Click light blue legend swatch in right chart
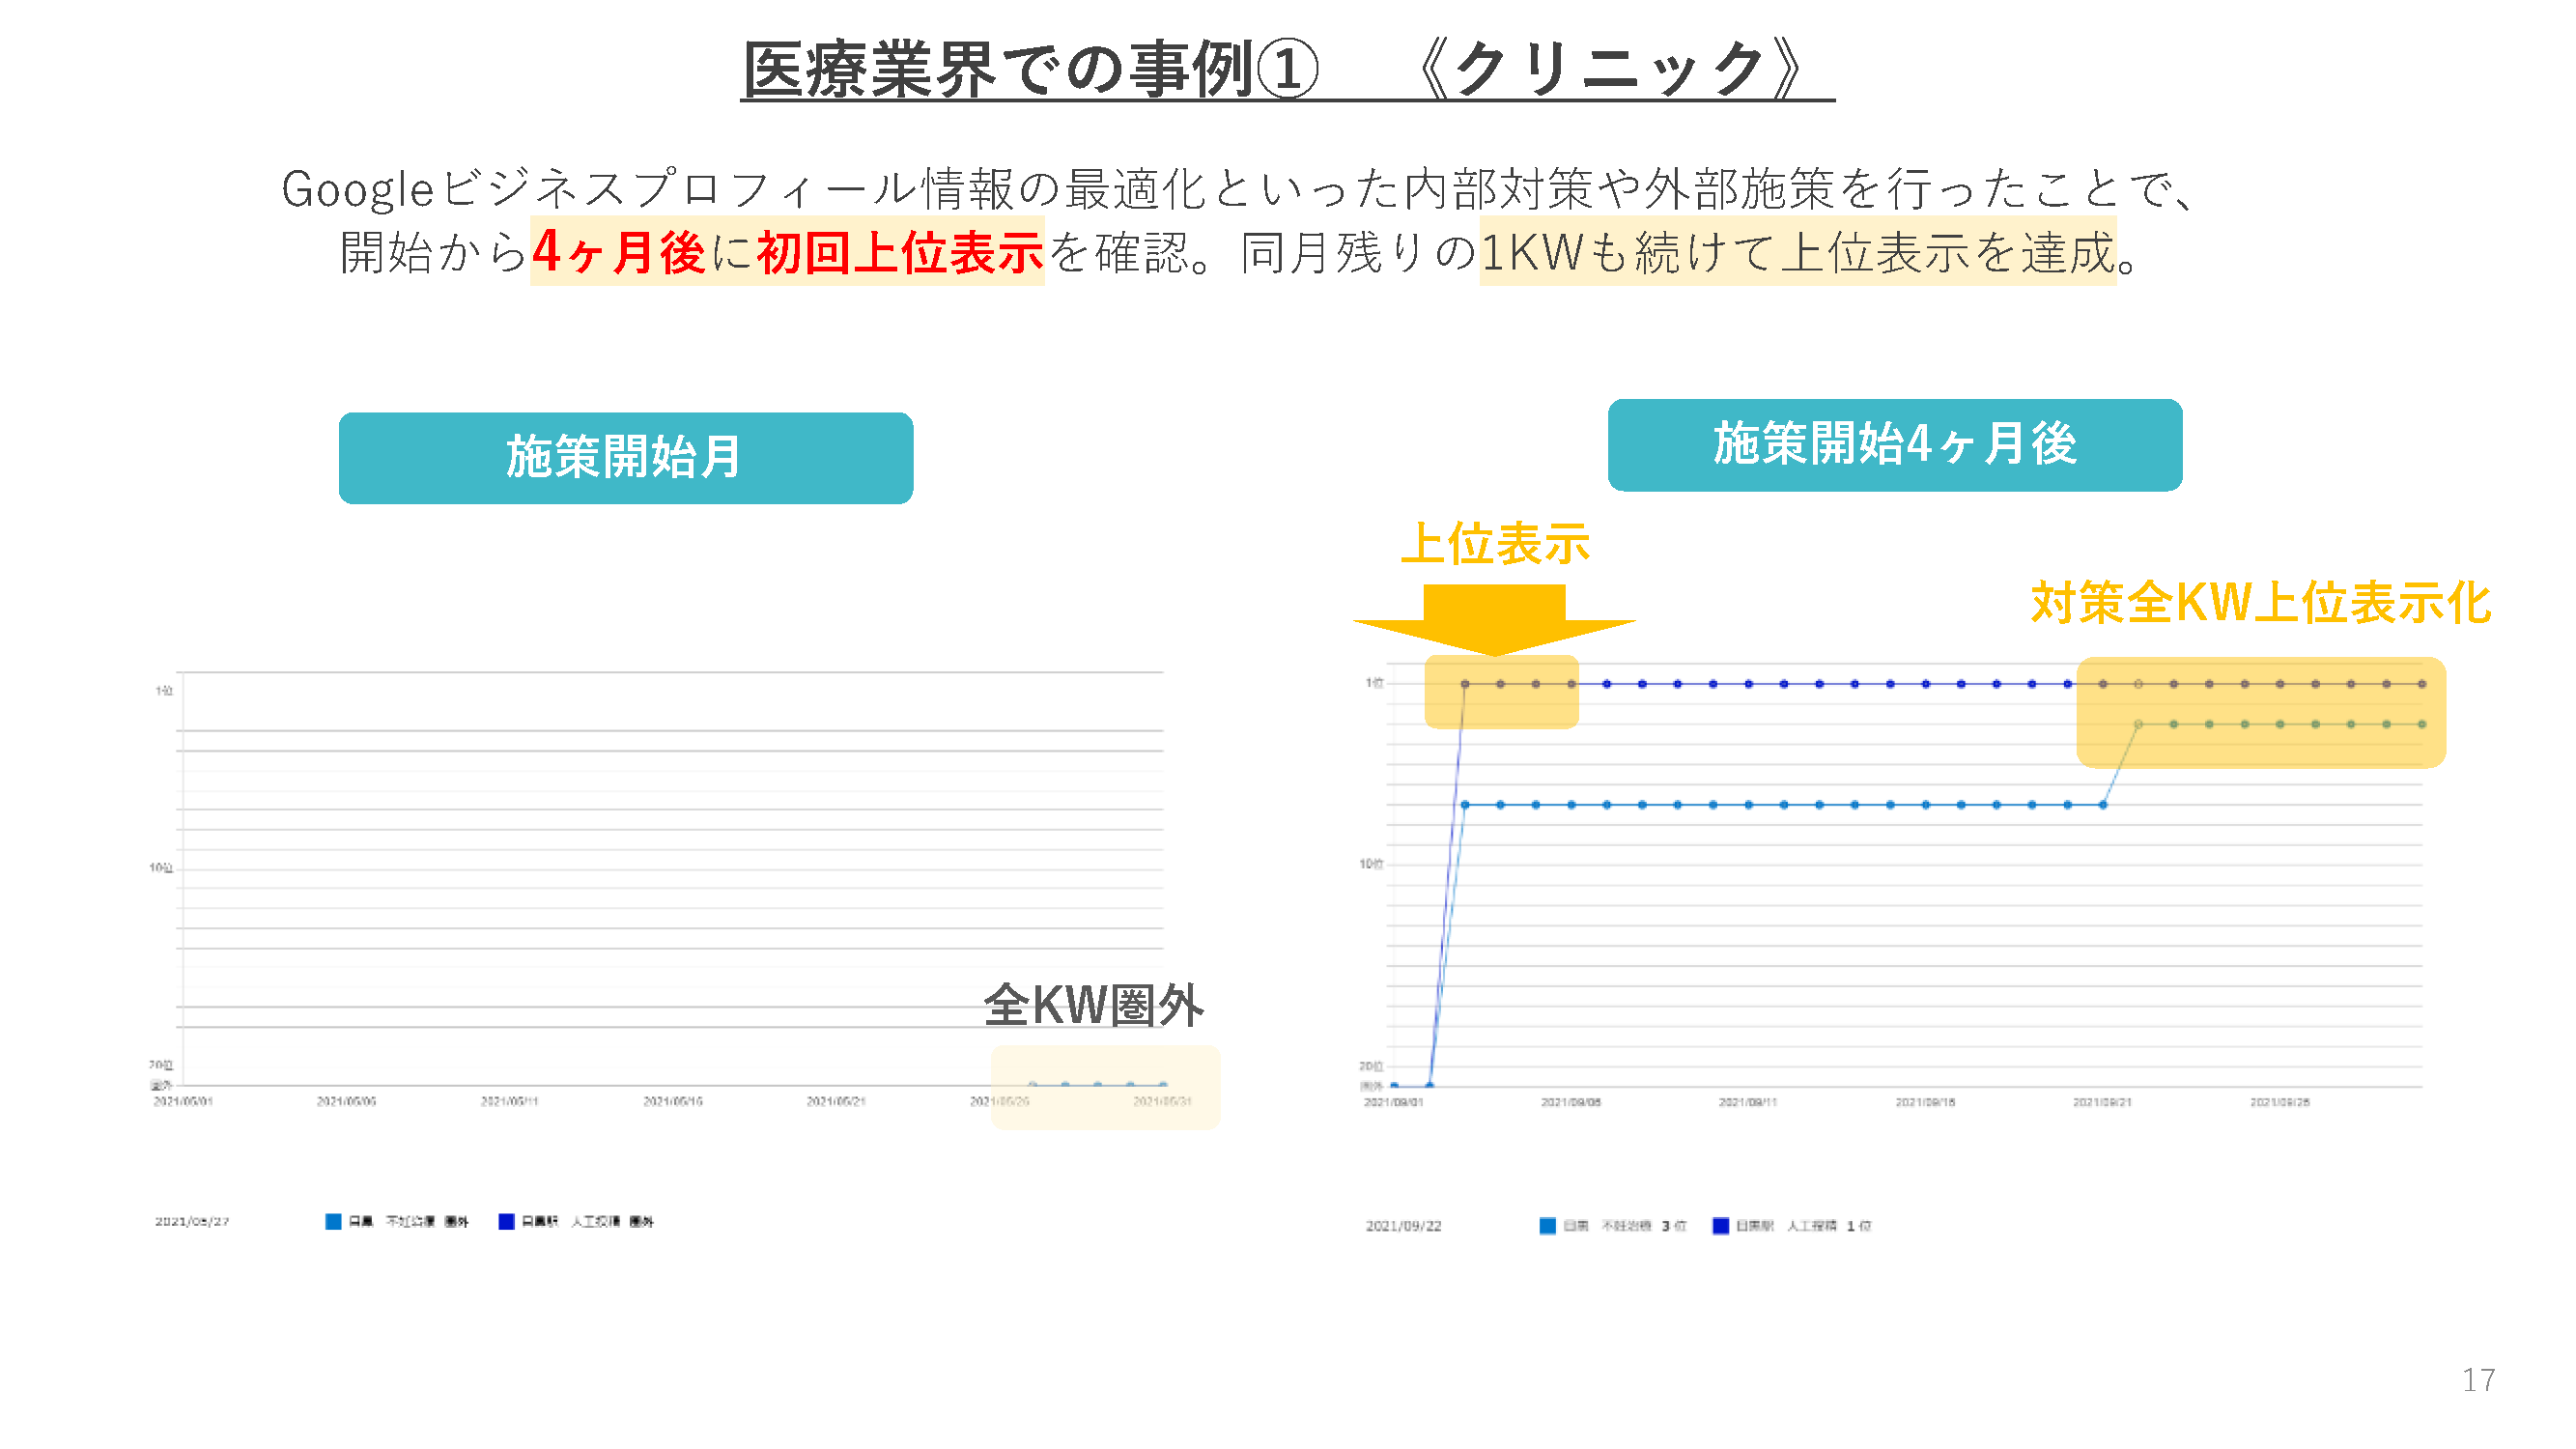This screenshot has height=1449, width=2576. pos(1547,1225)
